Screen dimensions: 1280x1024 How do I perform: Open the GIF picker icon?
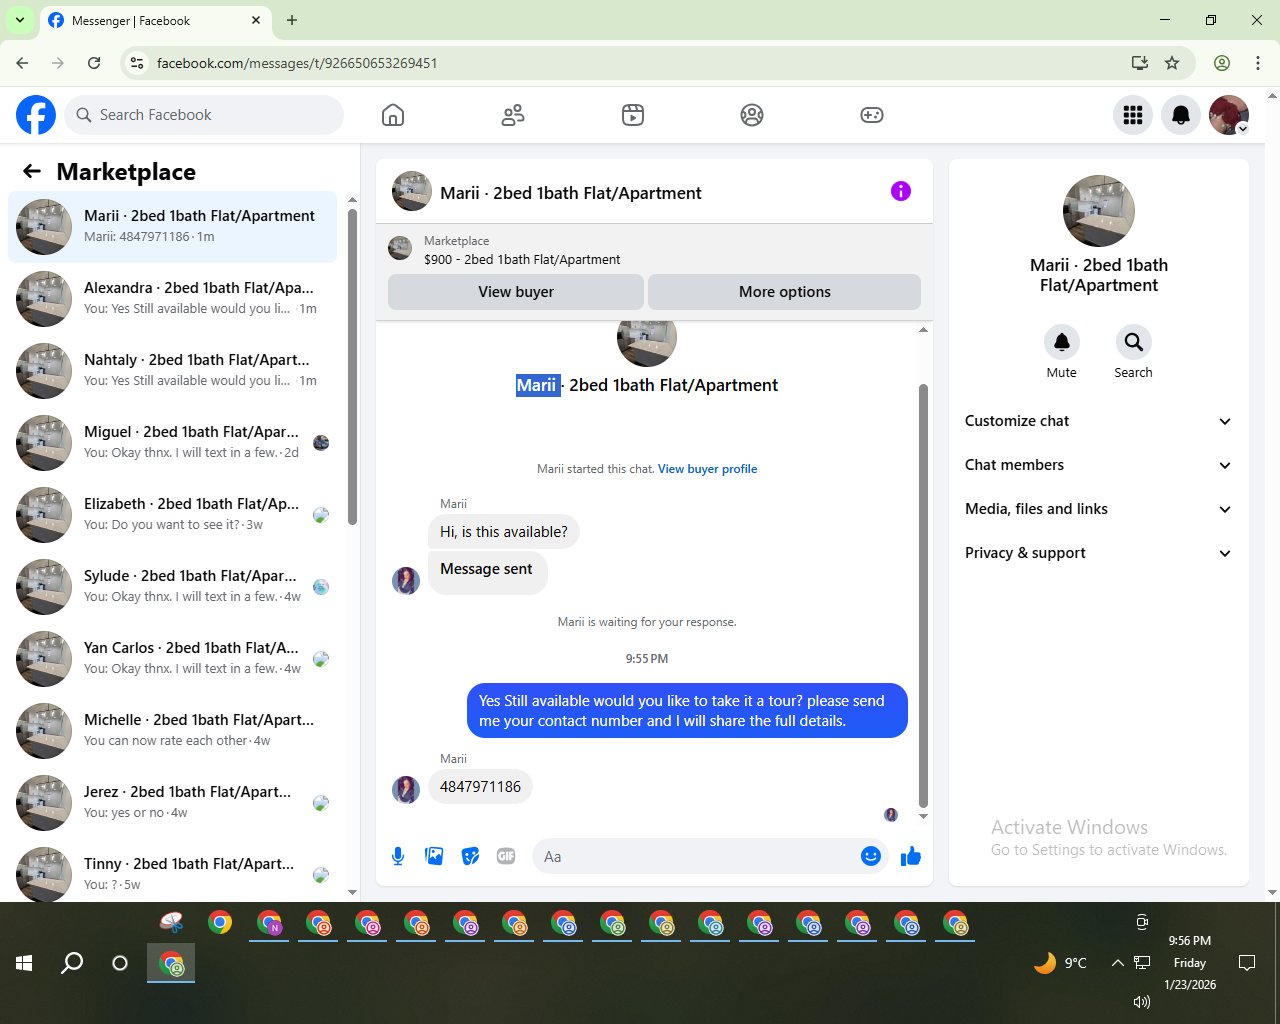point(506,856)
